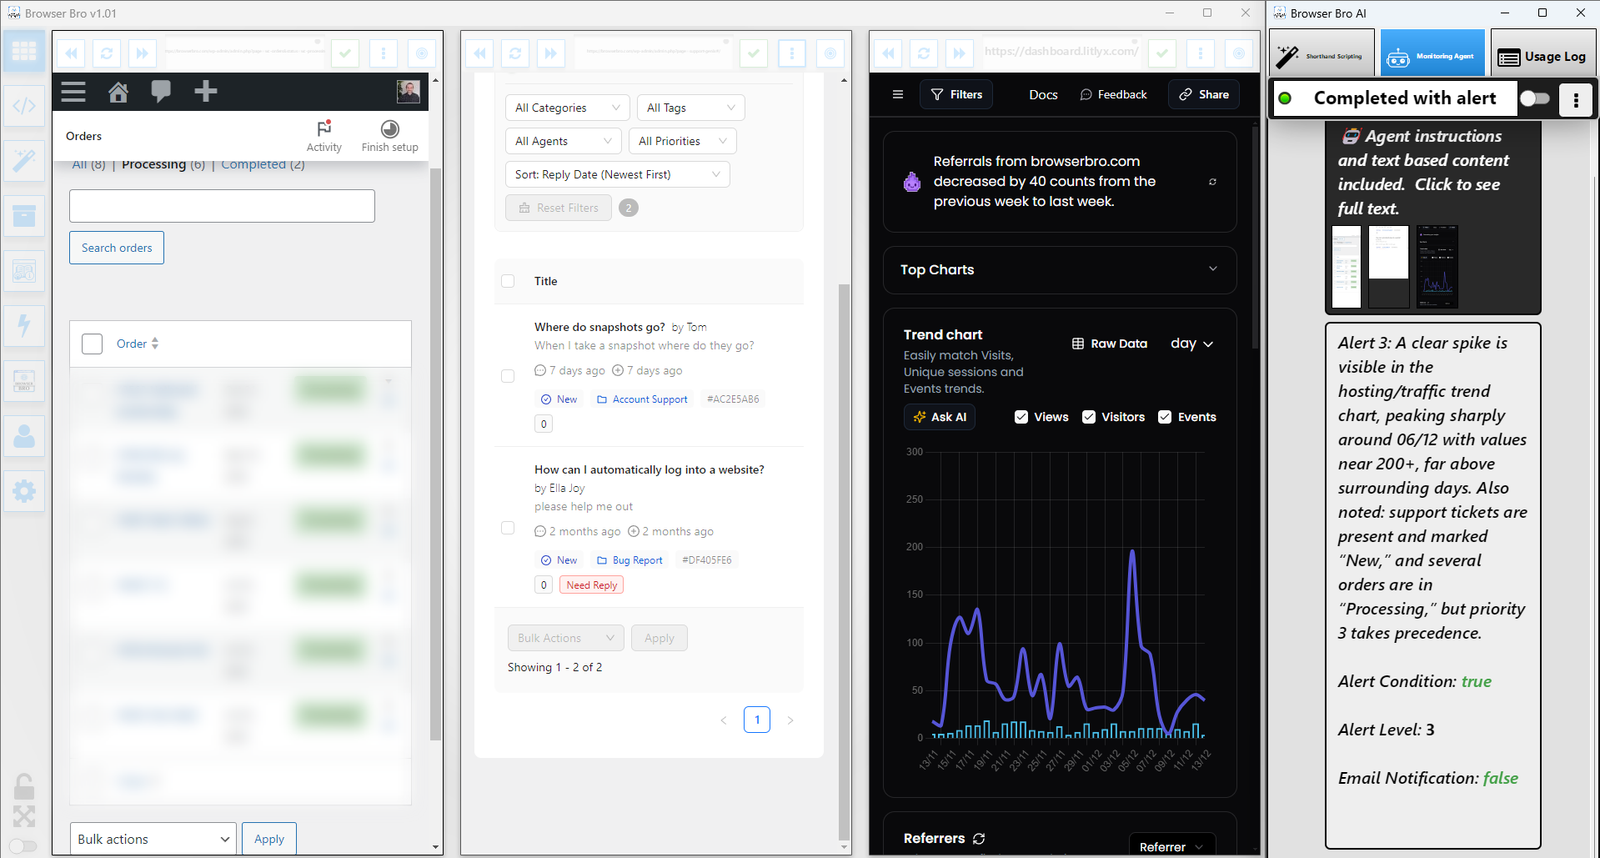Open the Activity flag icon
1600x858 pixels.
pyautogui.click(x=324, y=129)
